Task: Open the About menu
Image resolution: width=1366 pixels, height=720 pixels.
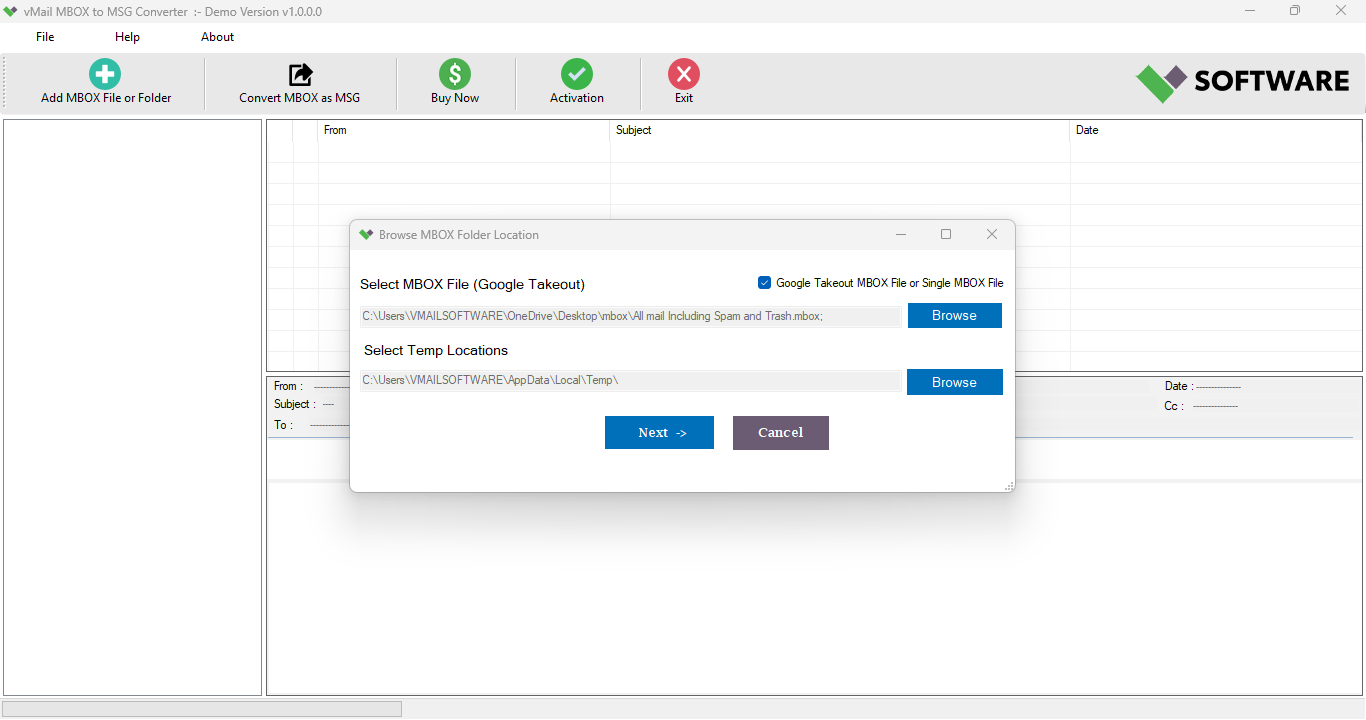Action: click(217, 37)
